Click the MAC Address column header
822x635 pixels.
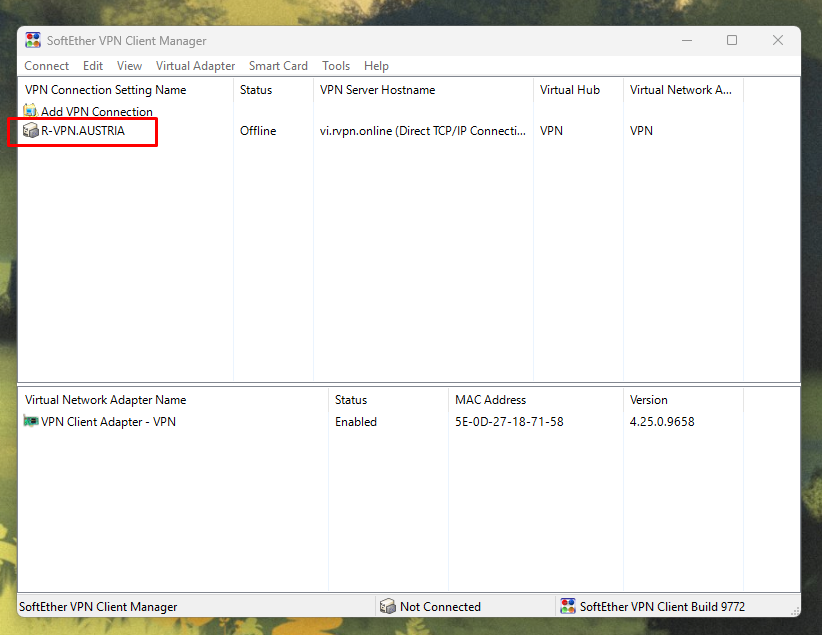(x=490, y=400)
